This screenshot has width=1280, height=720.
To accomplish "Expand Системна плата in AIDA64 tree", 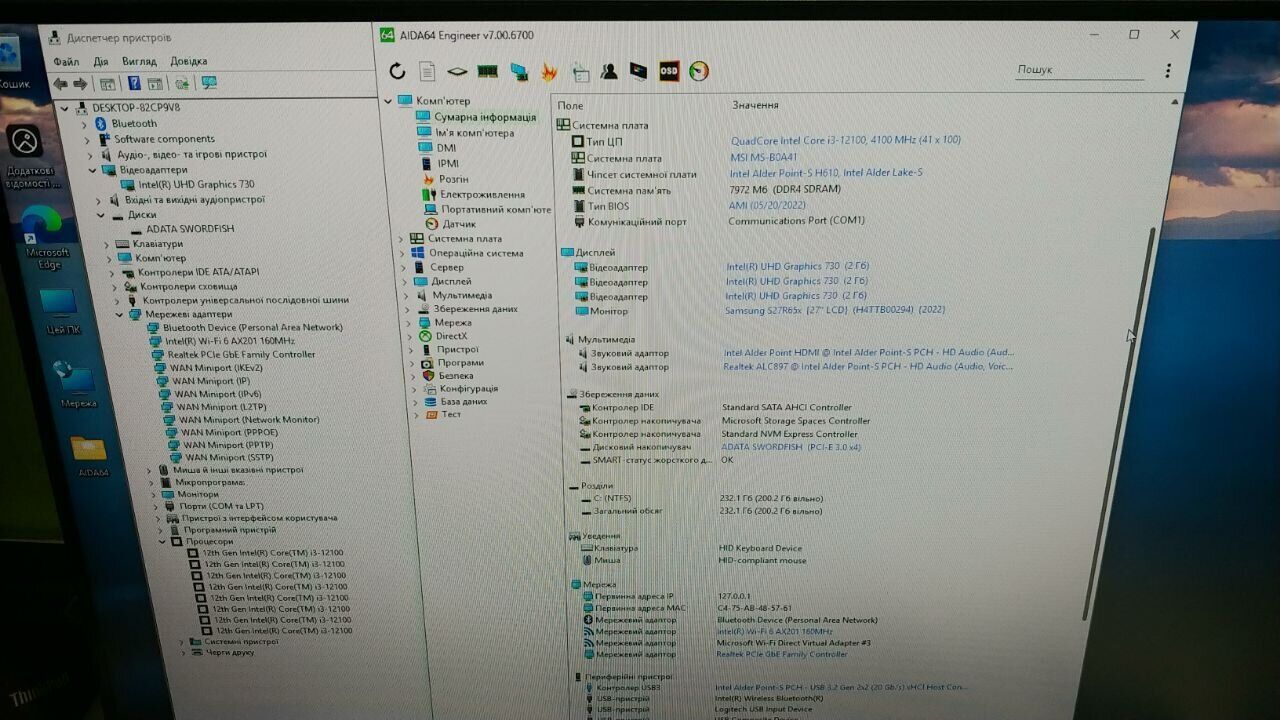I will click(x=401, y=239).
